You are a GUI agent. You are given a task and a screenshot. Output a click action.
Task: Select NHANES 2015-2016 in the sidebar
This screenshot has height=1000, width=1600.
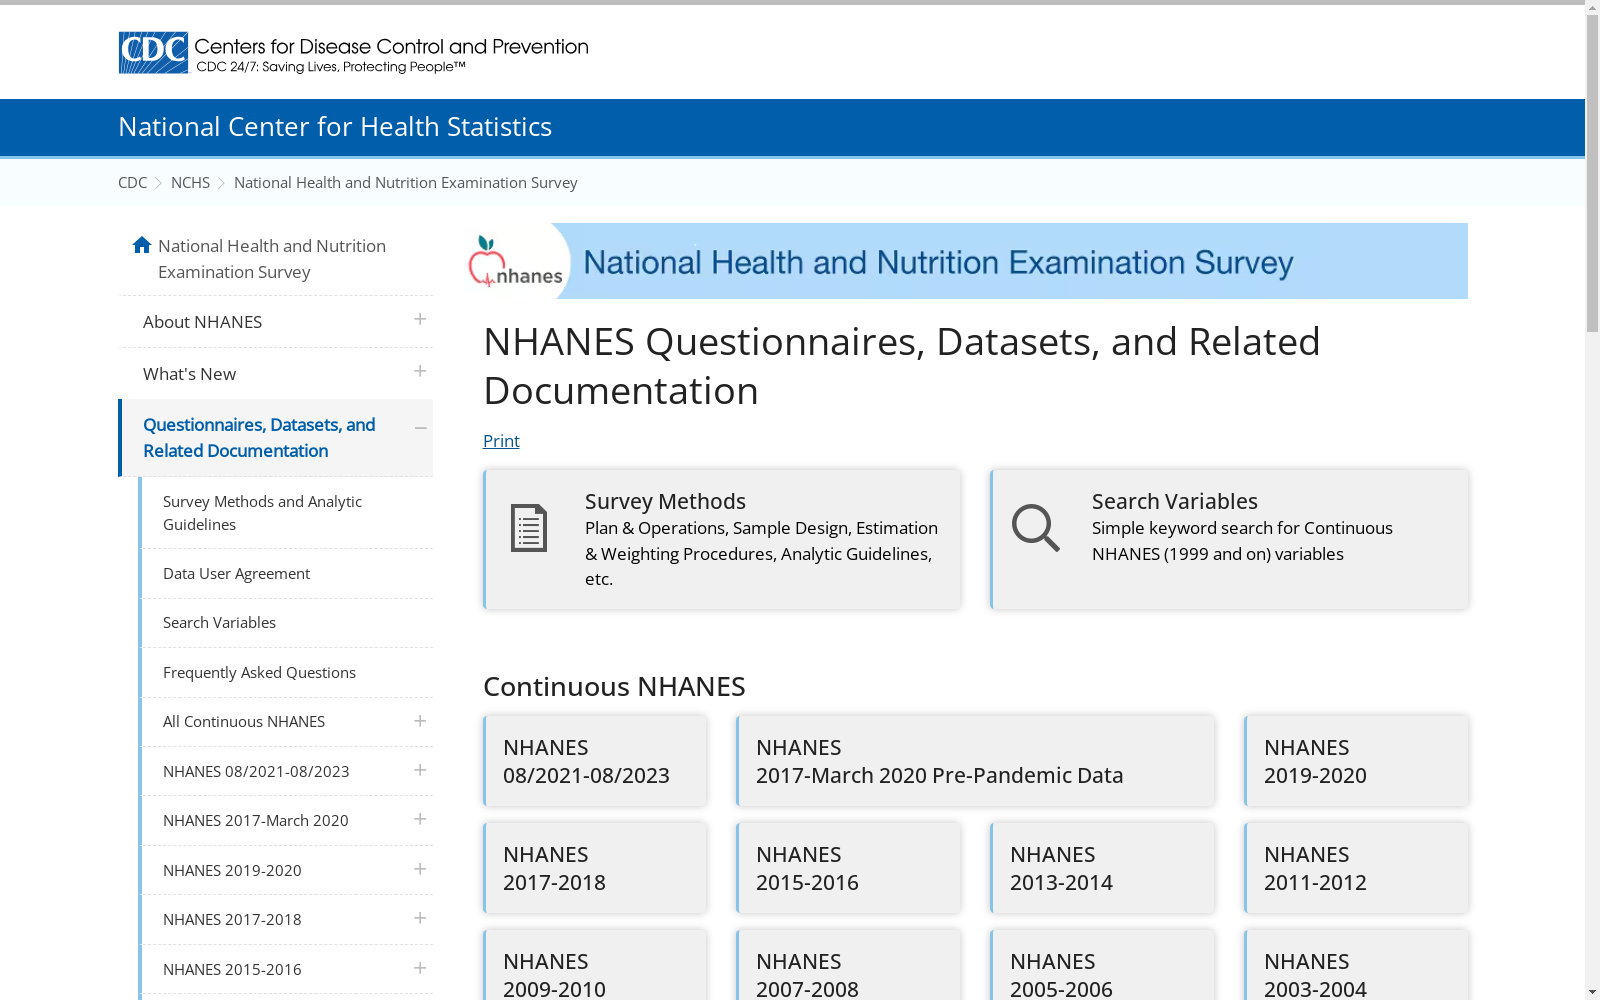tap(232, 969)
